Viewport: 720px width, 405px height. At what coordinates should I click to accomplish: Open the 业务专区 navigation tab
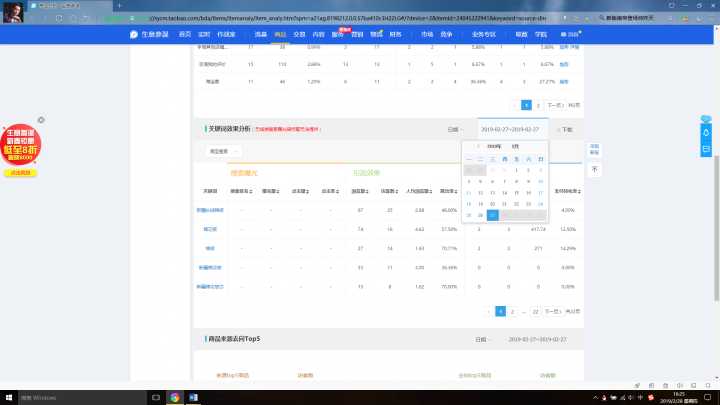(484, 34)
